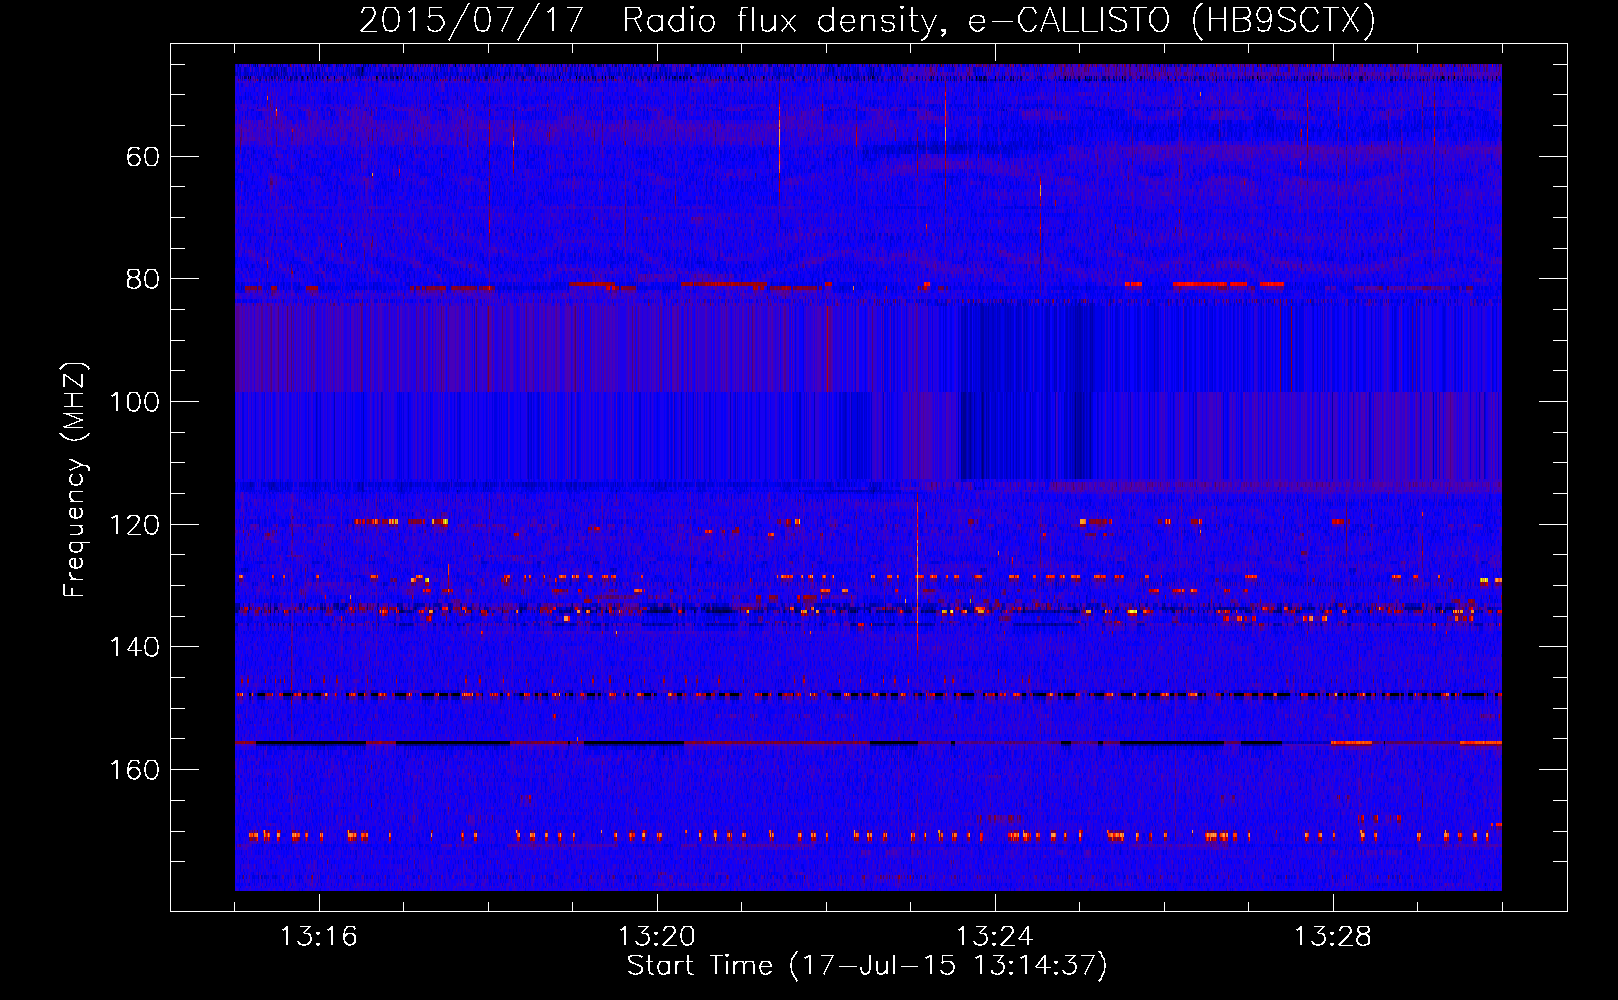
Task: Click the spectrogram plot title text
Action: click(x=867, y=20)
